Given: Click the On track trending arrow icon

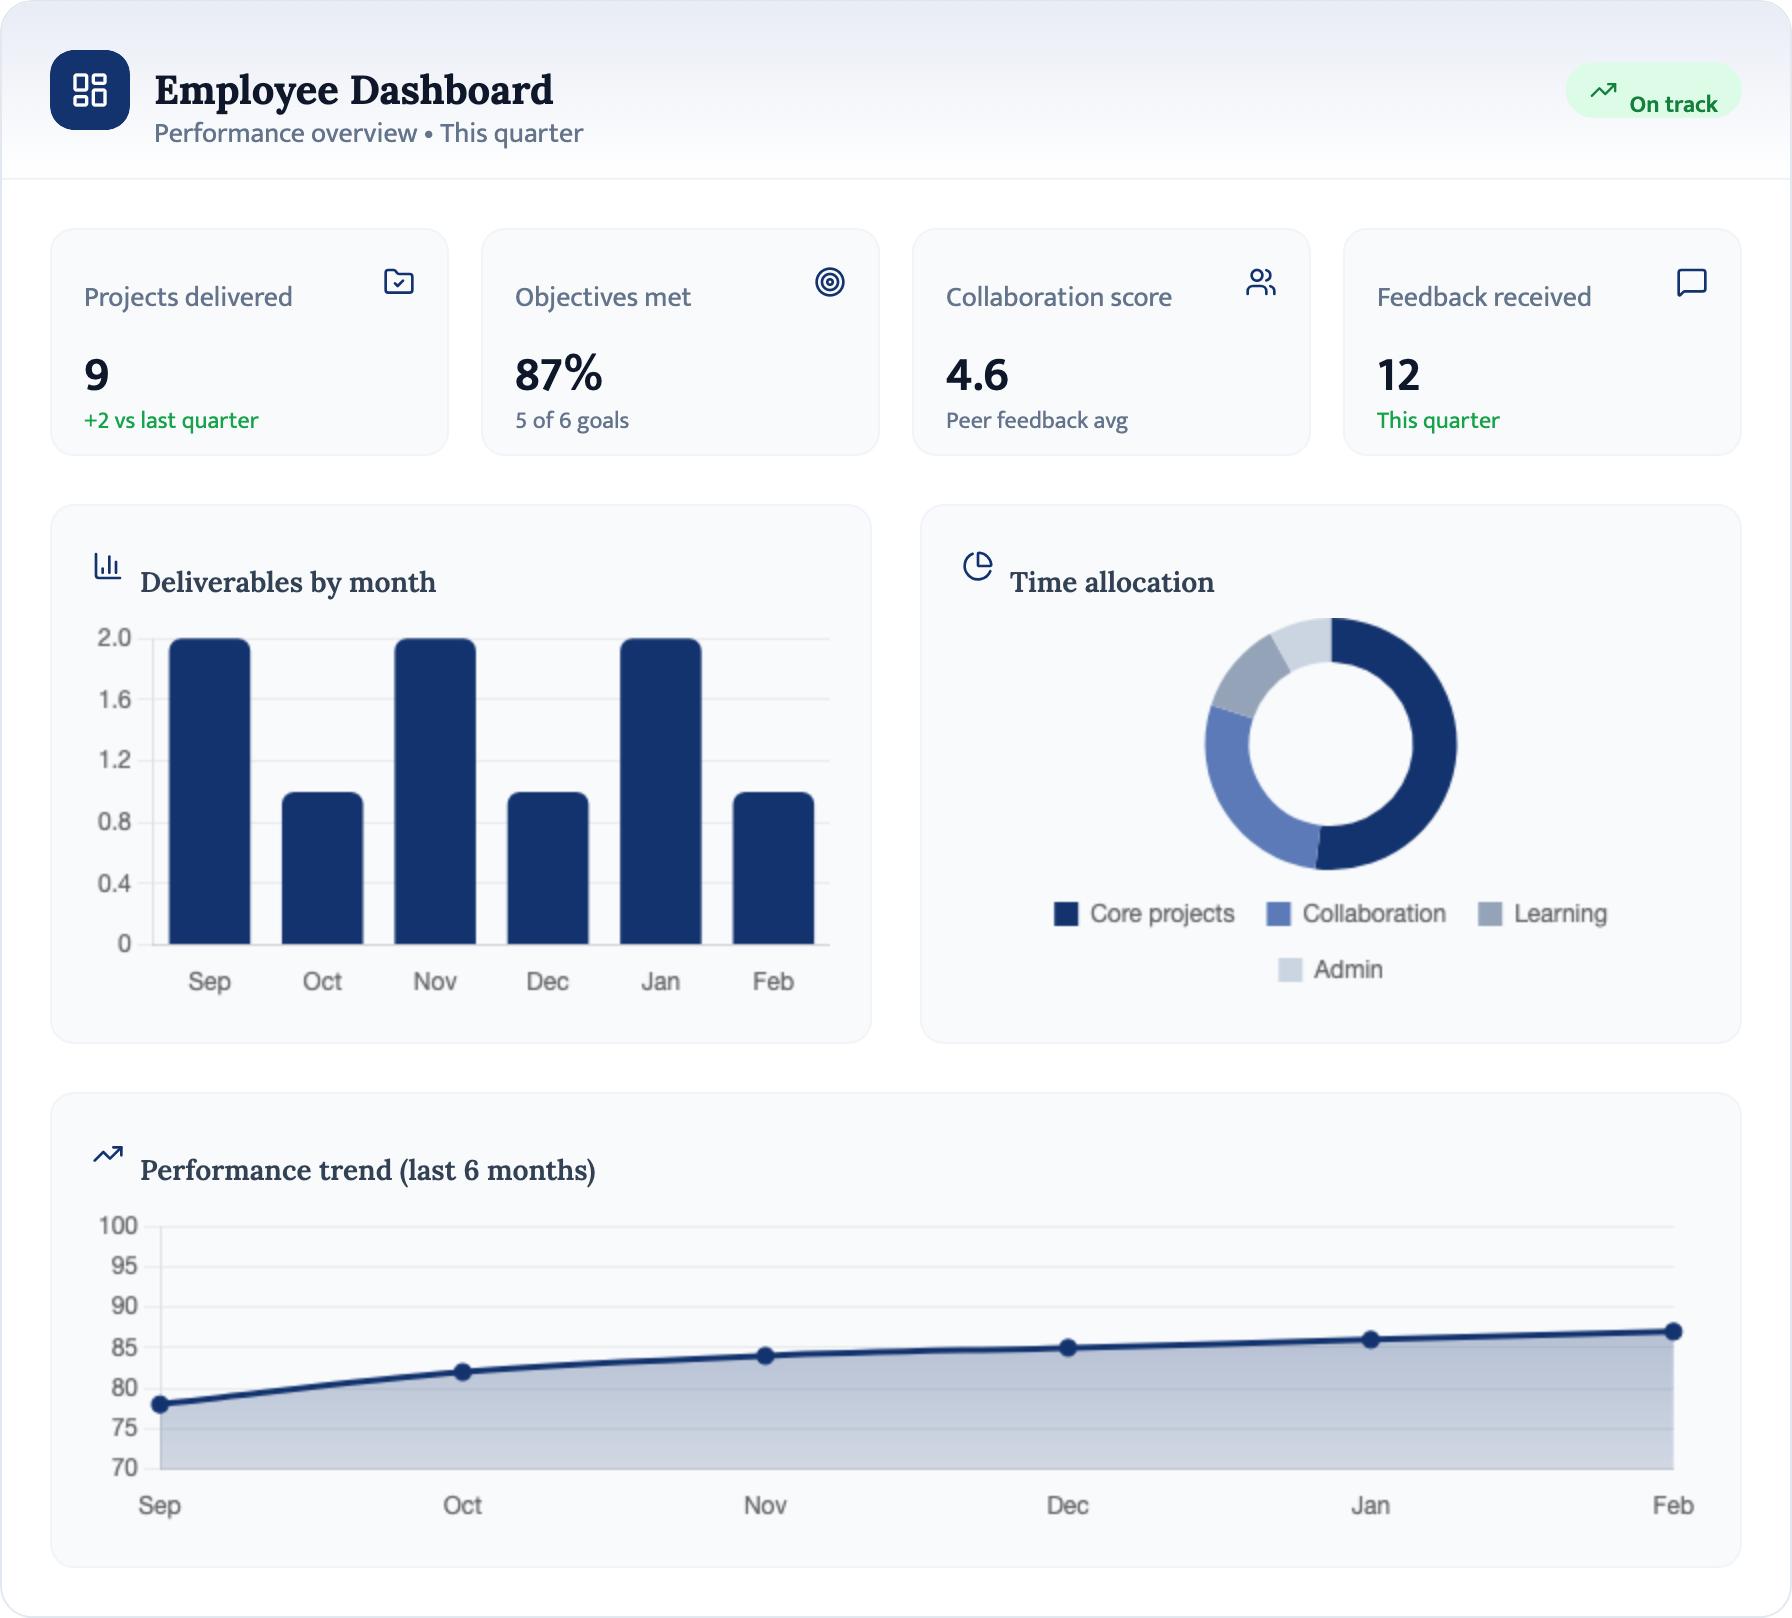Looking at the screenshot, I should 1603,91.
